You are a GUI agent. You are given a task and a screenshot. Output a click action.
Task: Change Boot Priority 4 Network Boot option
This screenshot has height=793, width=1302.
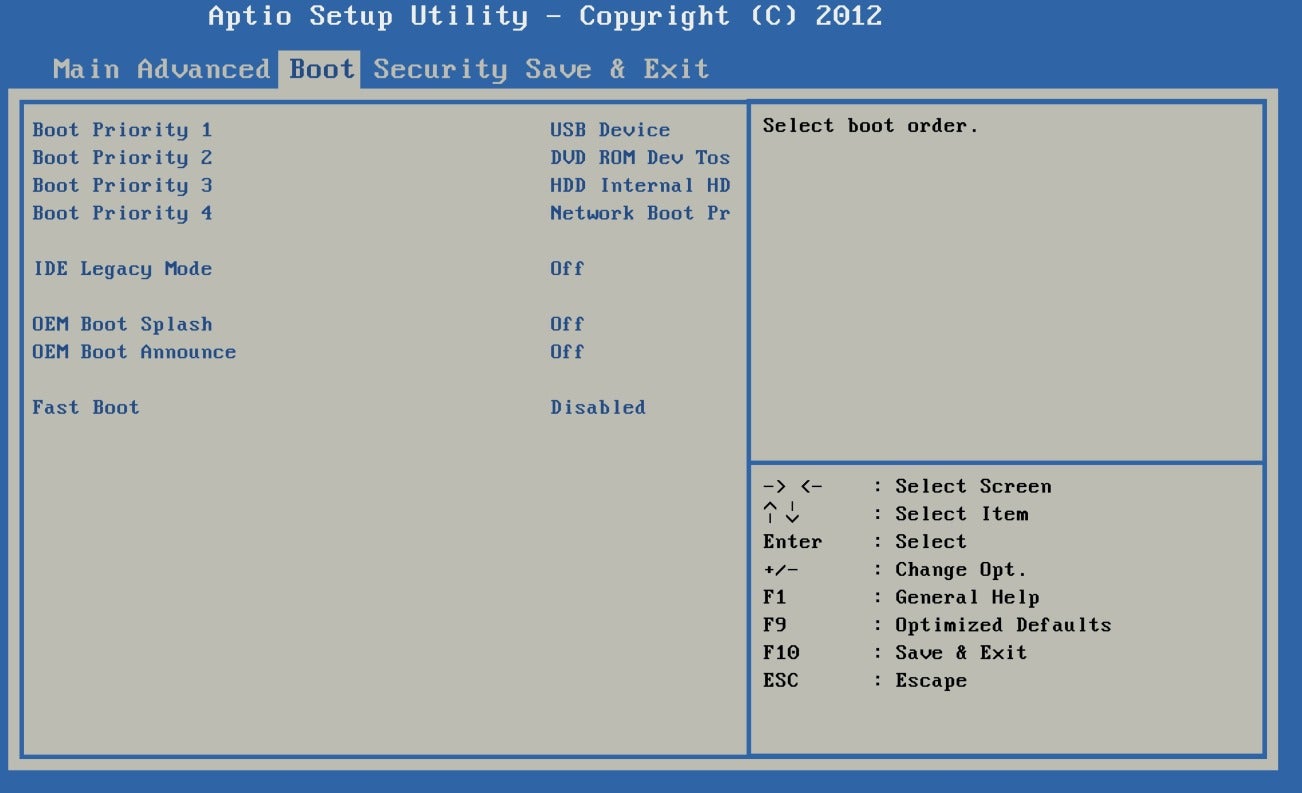(x=122, y=213)
